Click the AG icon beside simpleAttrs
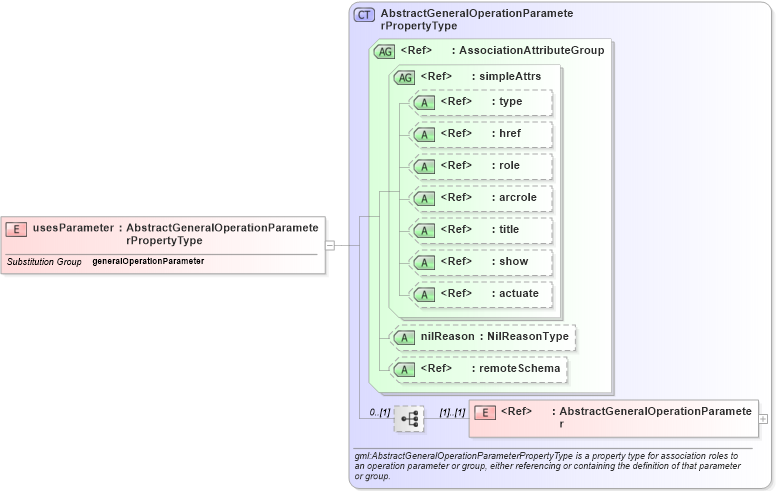 tap(404, 78)
